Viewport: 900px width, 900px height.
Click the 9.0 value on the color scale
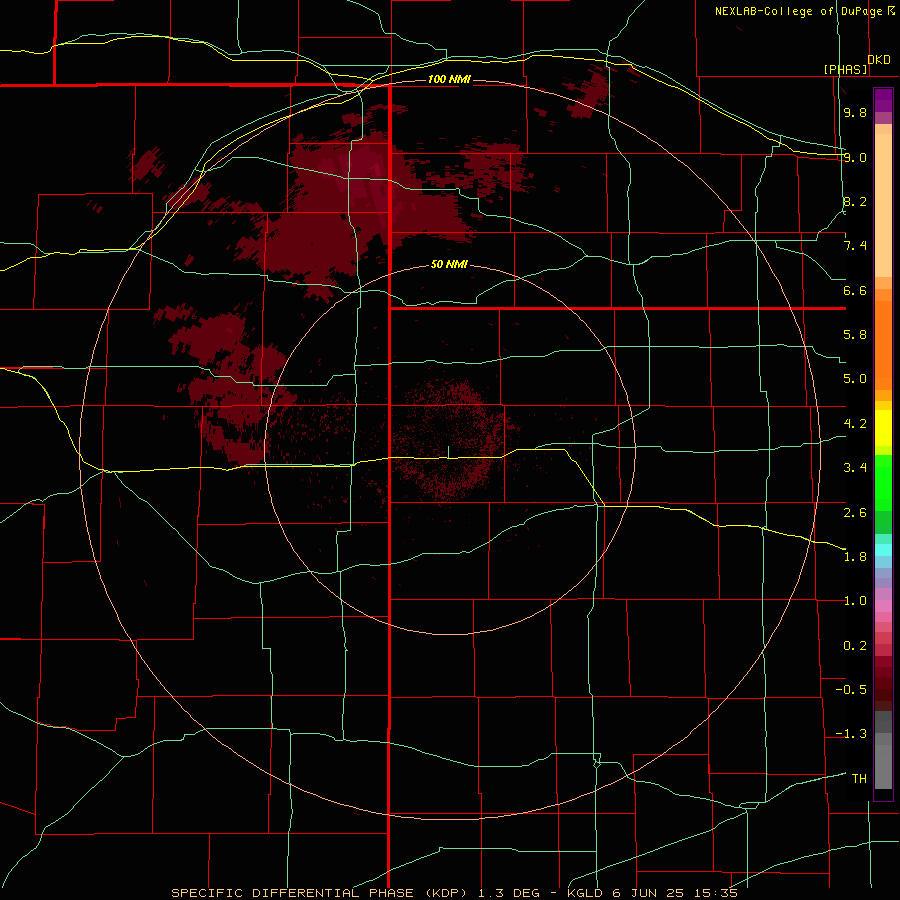[x=855, y=157]
